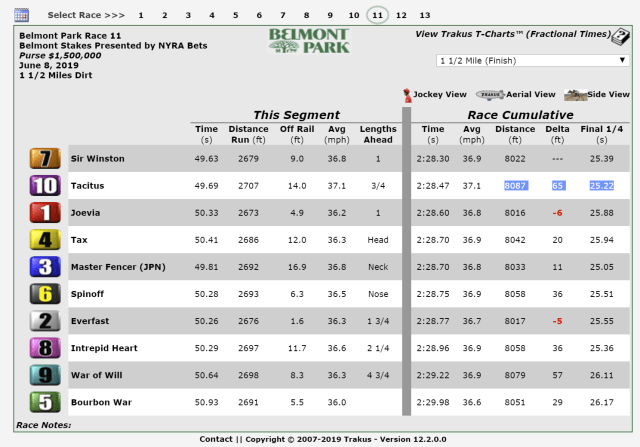Switch to Side View text link

pos(608,94)
